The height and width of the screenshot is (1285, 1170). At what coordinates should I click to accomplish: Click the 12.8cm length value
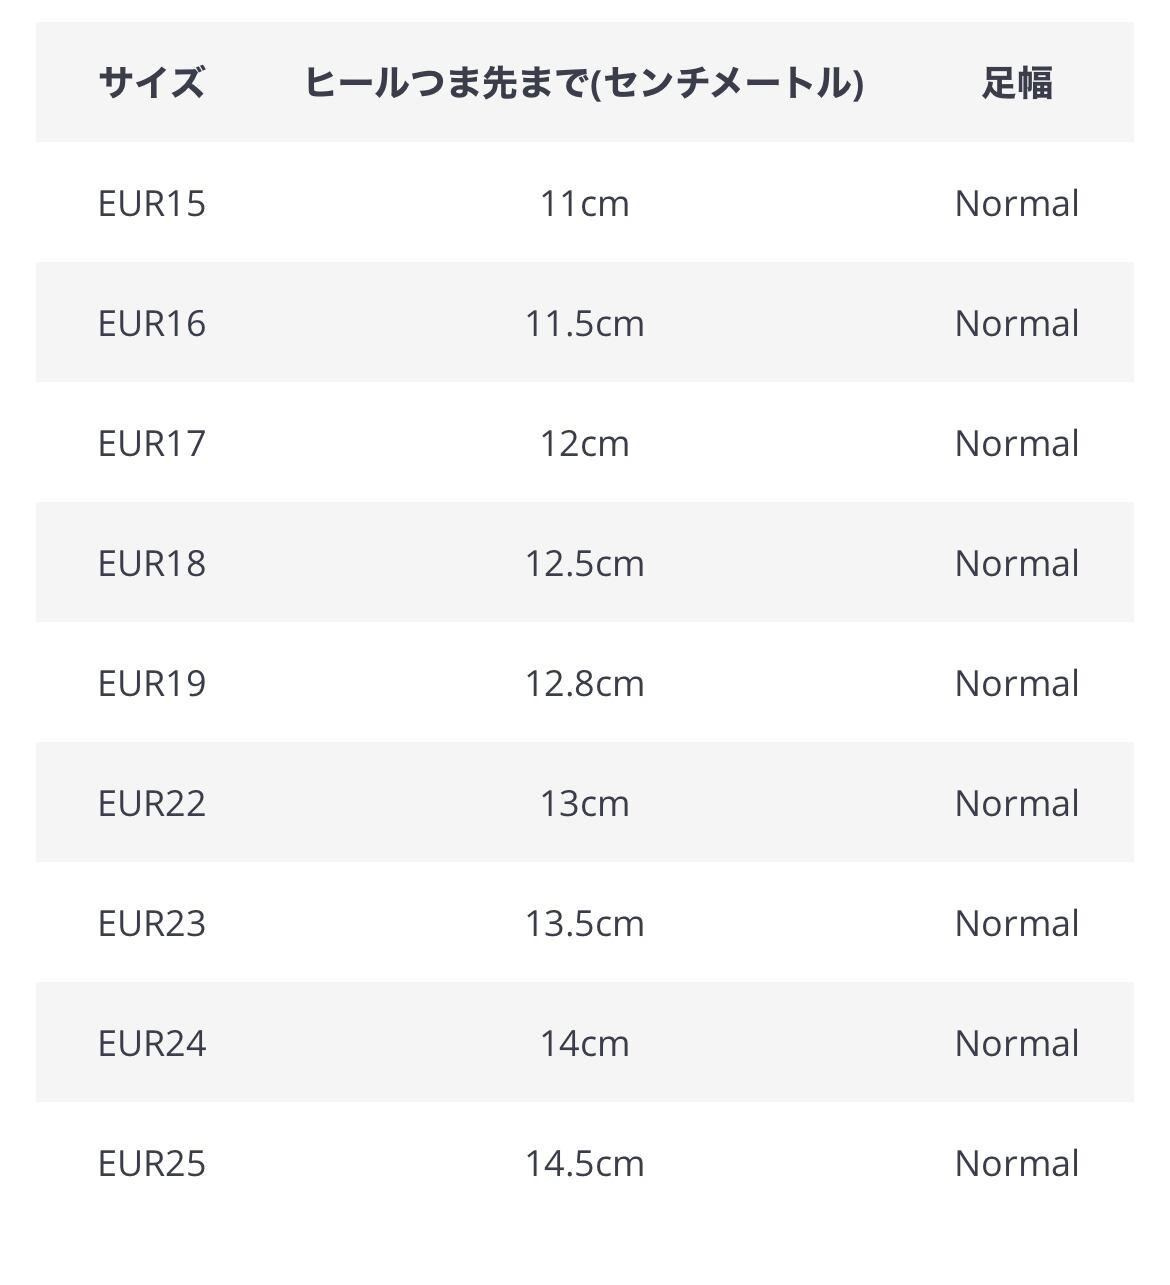pyautogui.click(x=585, y=683)
